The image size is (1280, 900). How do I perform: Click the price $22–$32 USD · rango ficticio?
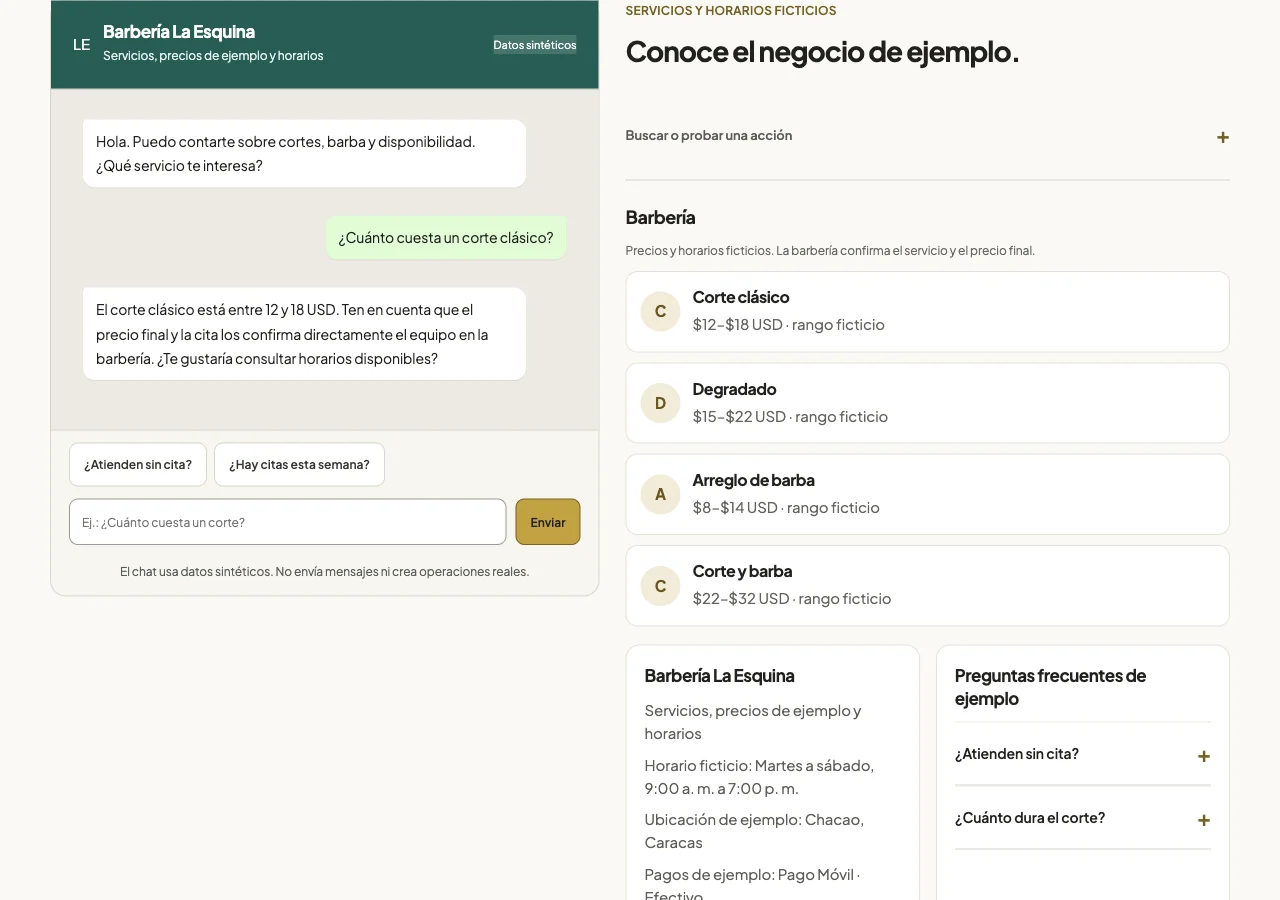point(791,598)
